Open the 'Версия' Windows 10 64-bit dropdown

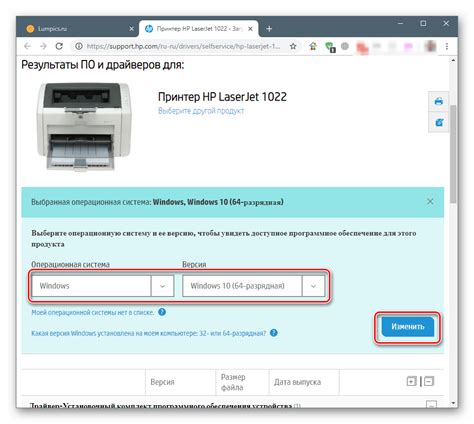click(254, 286)
